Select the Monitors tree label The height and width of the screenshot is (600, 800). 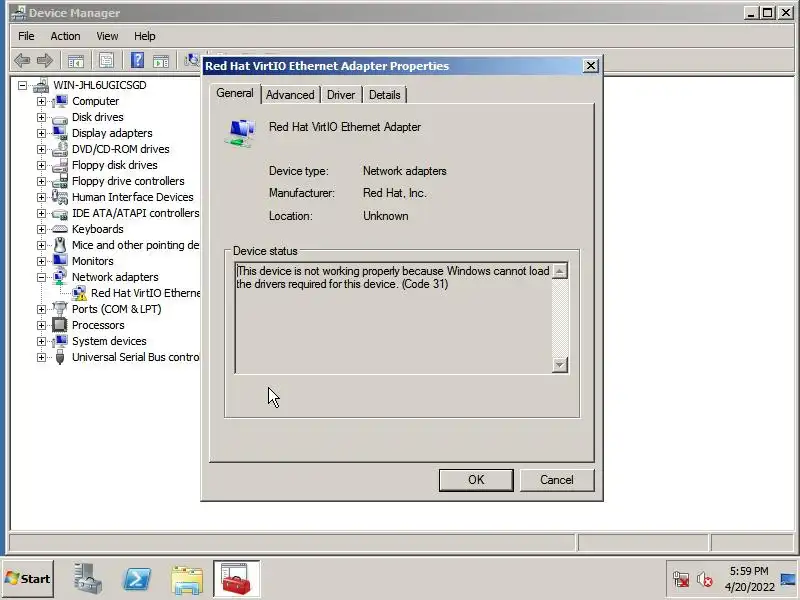[x=92, y=261]
